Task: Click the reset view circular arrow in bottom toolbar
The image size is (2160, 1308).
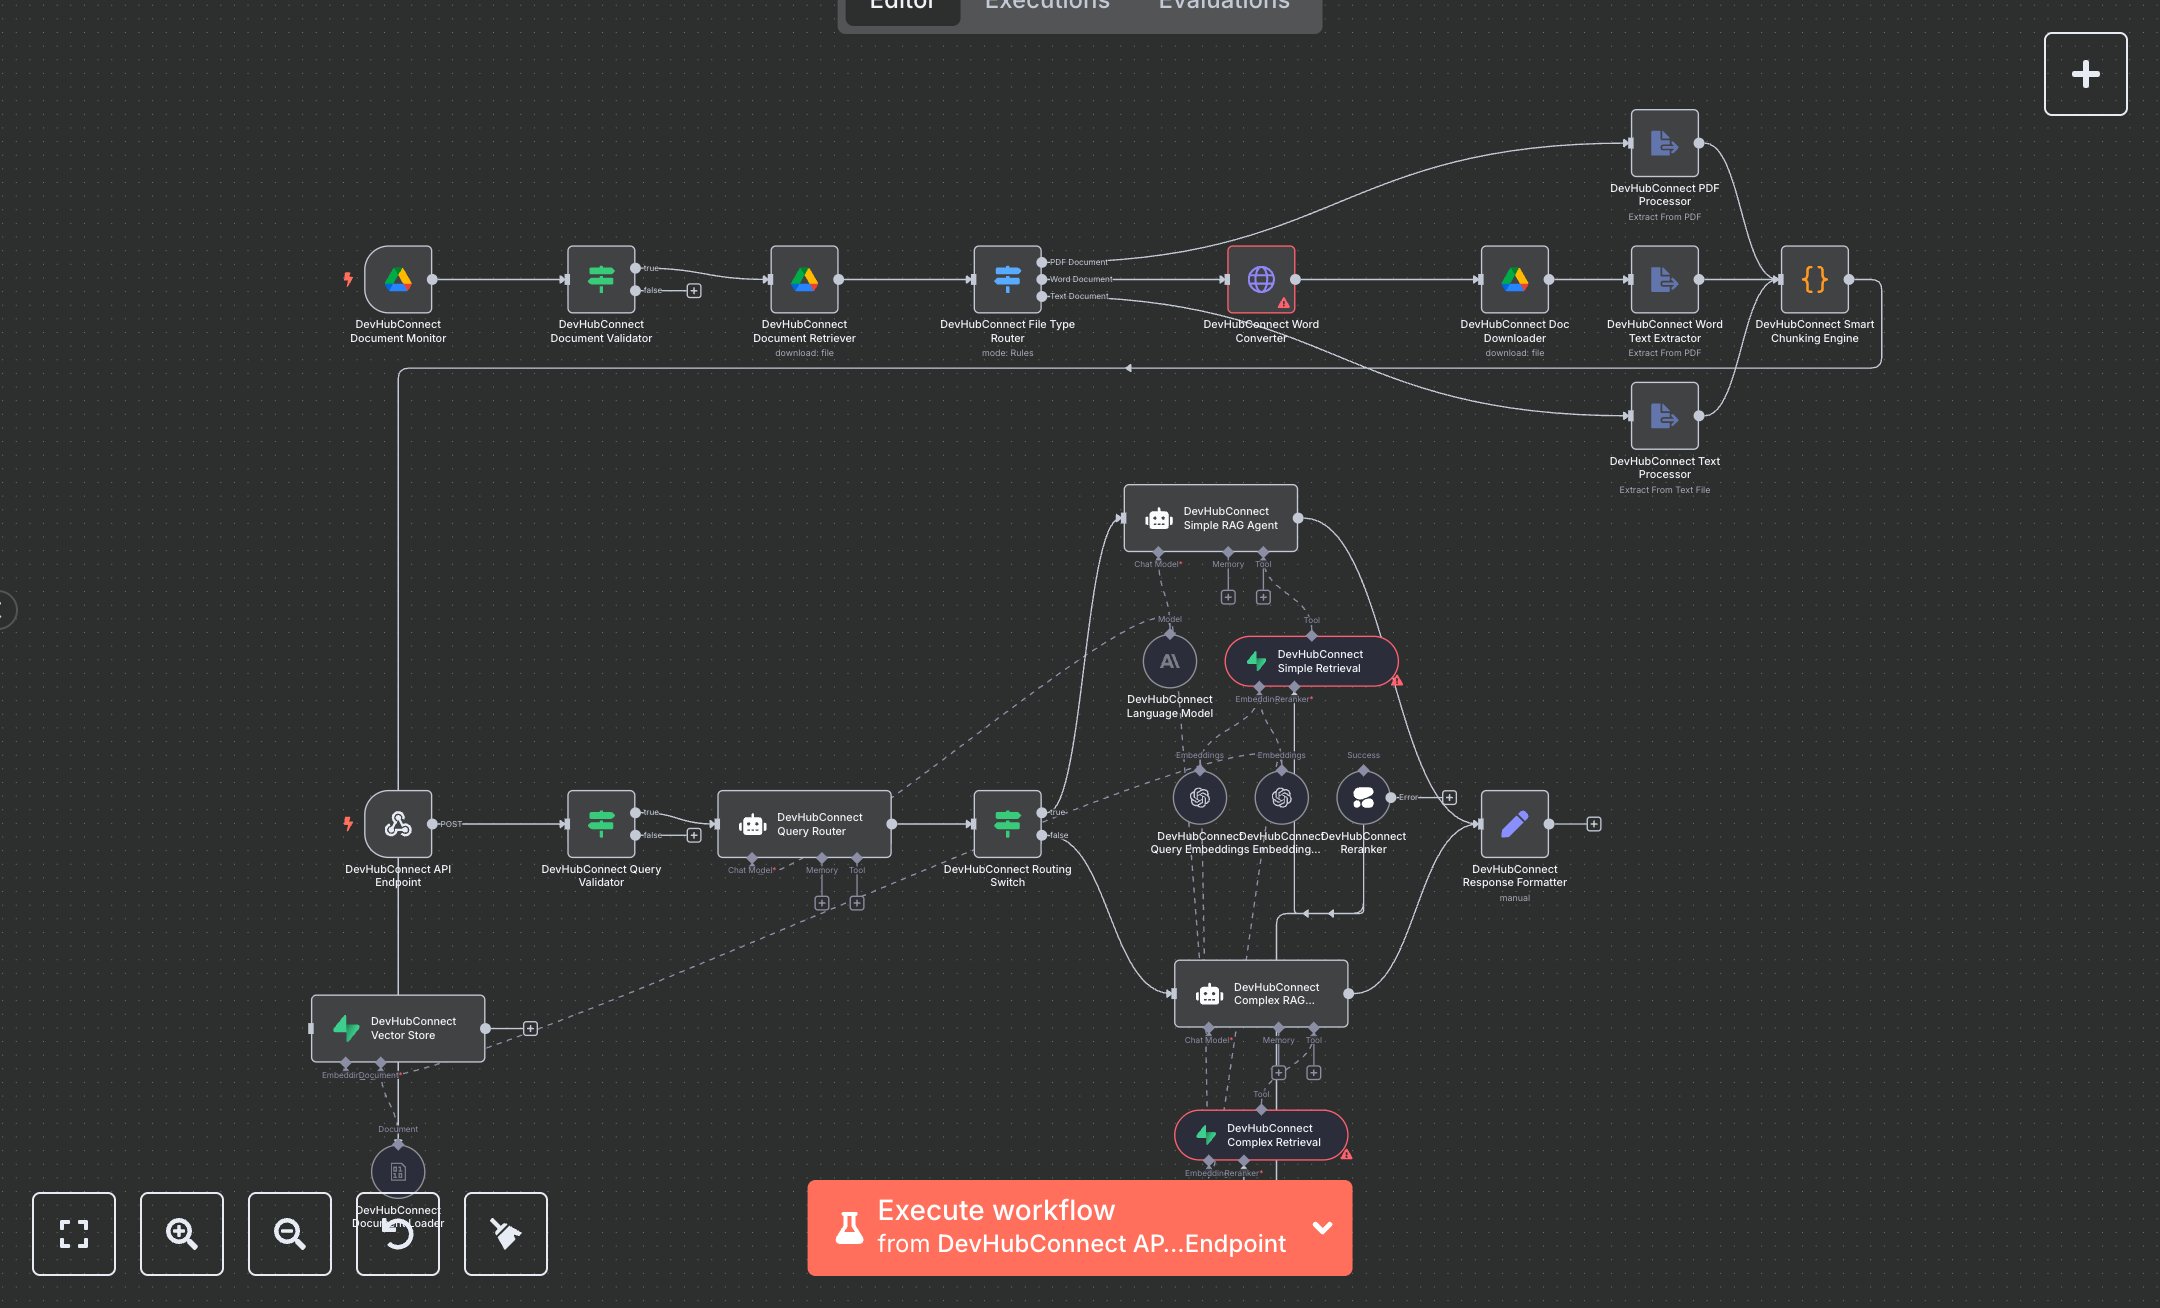Action: coord(397,1234)
